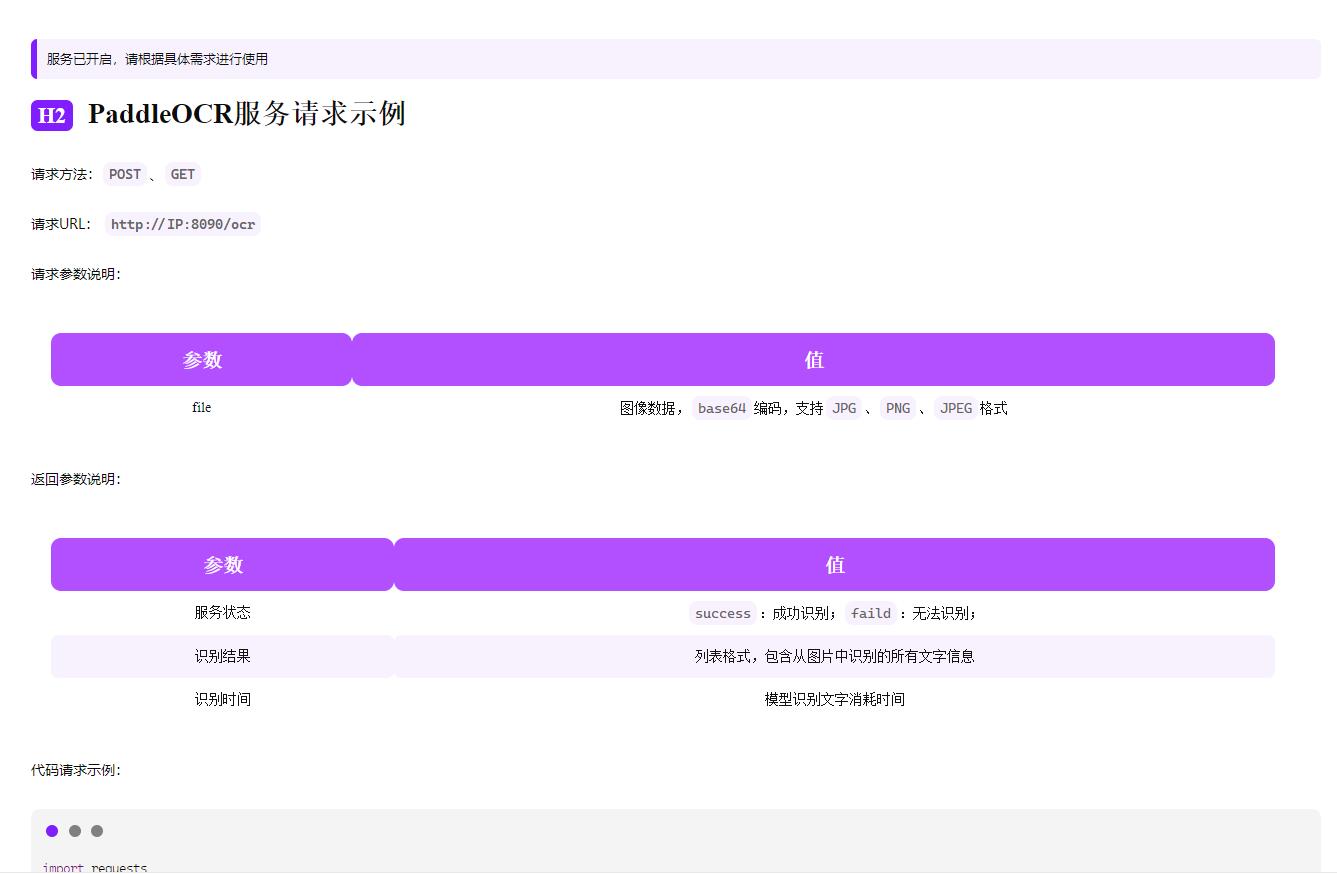Viewport: 1337px width, 874px height.
Task: Click the 参数 header of the return table
Action: pos(223,564)
